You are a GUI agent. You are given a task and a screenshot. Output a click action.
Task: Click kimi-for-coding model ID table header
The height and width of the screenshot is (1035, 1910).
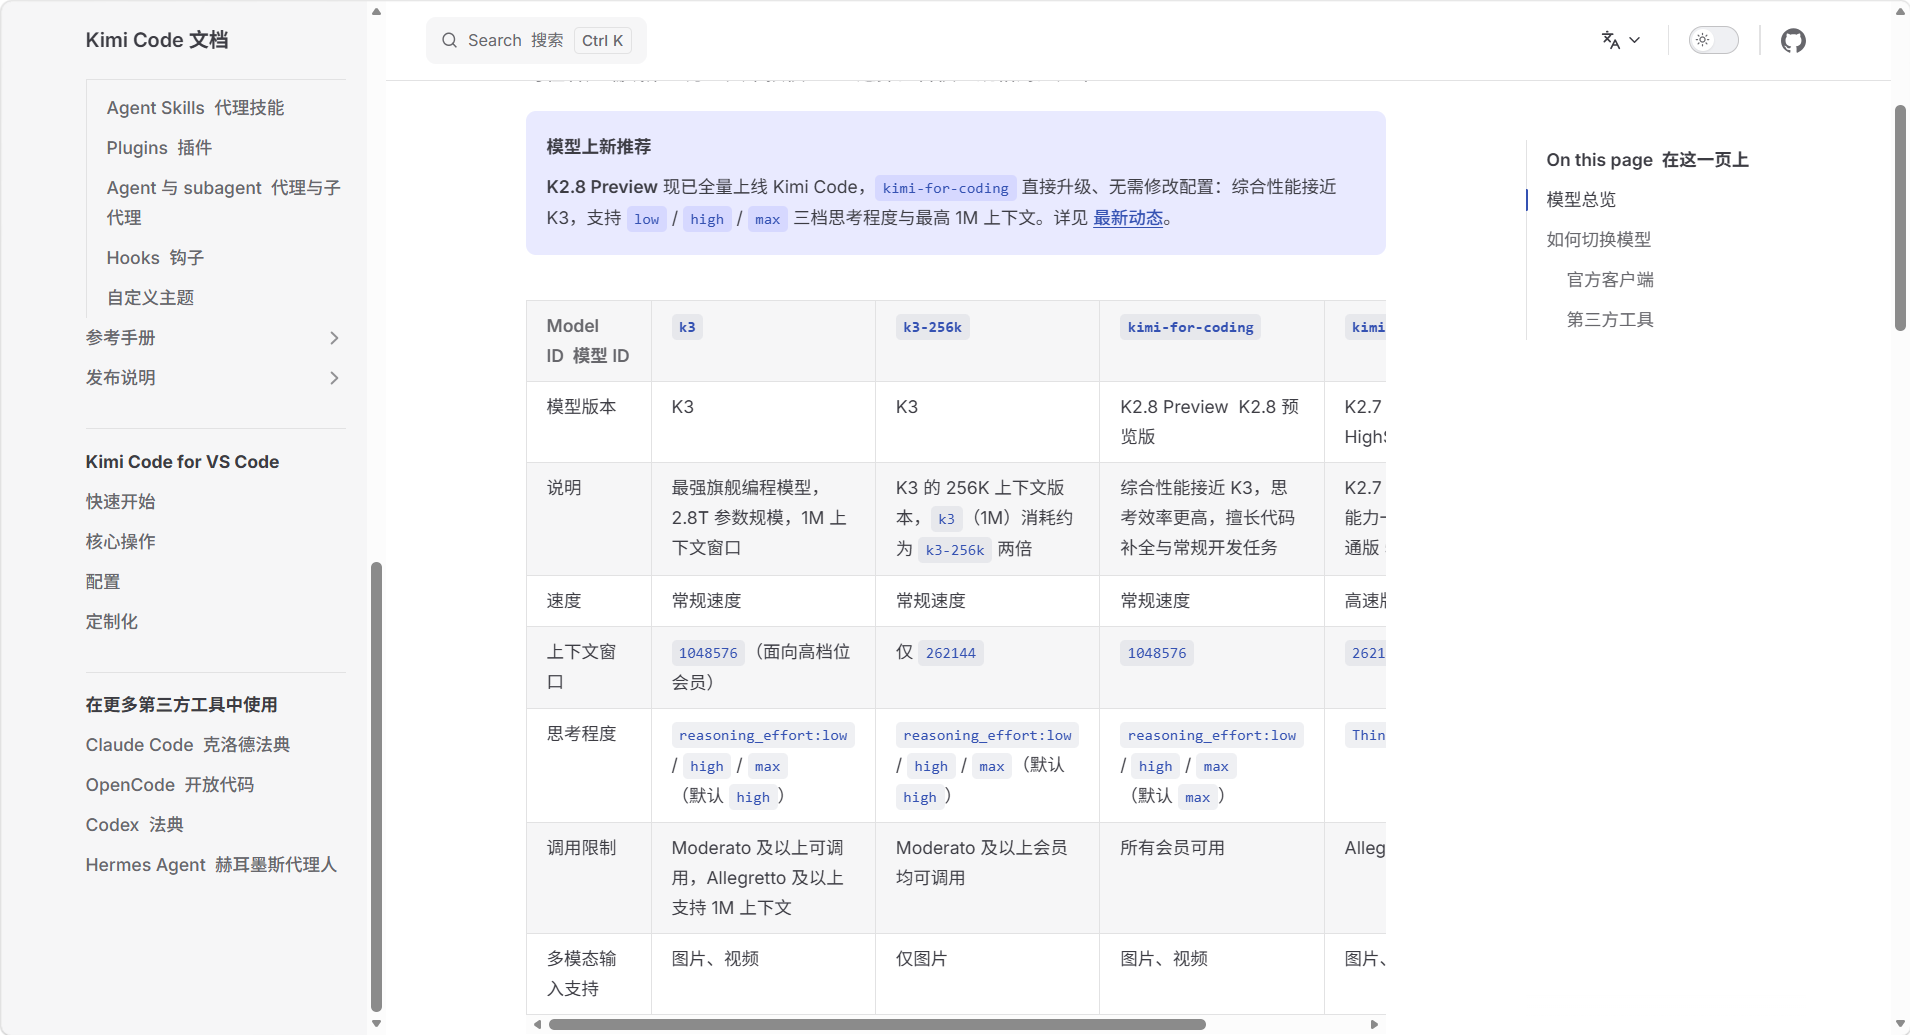(x=1190, y=327)
